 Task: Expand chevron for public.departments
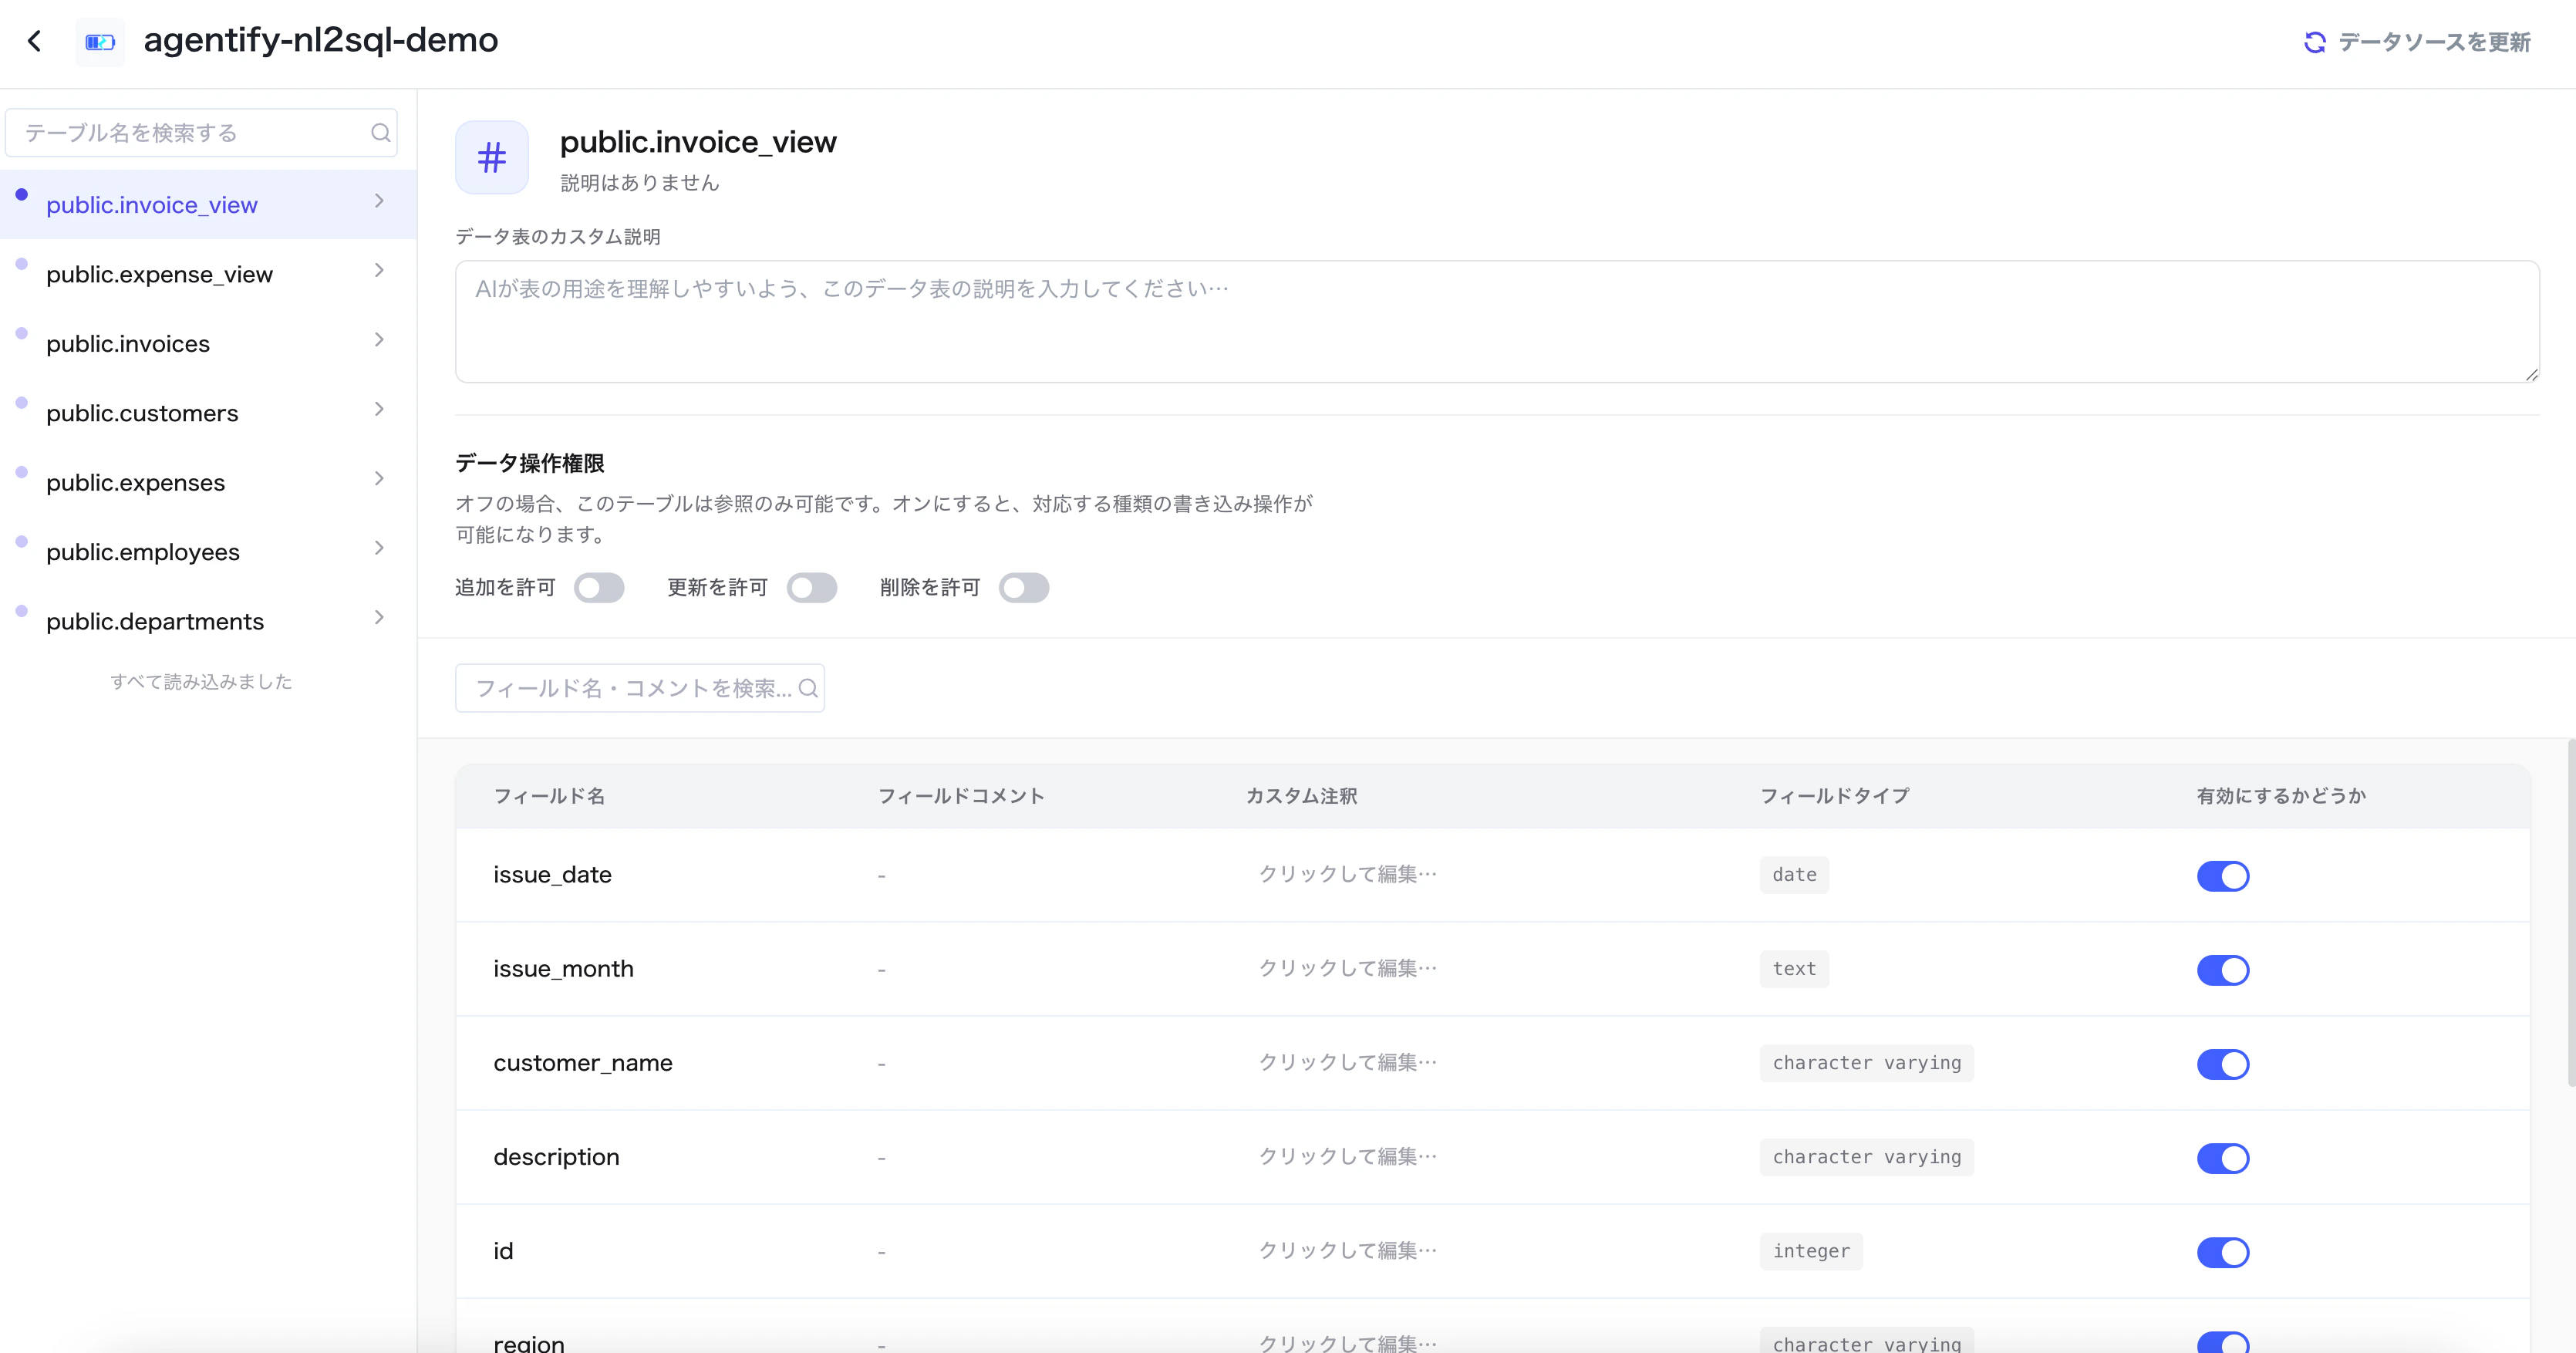pyautogui.click(x=379, y=617)
